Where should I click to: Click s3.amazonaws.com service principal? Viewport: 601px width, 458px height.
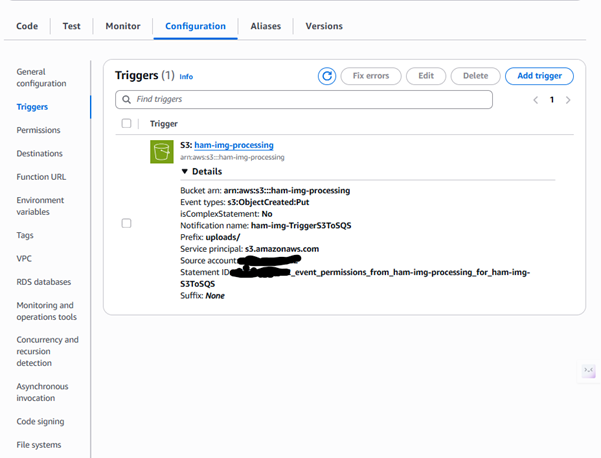click(282, 249)
